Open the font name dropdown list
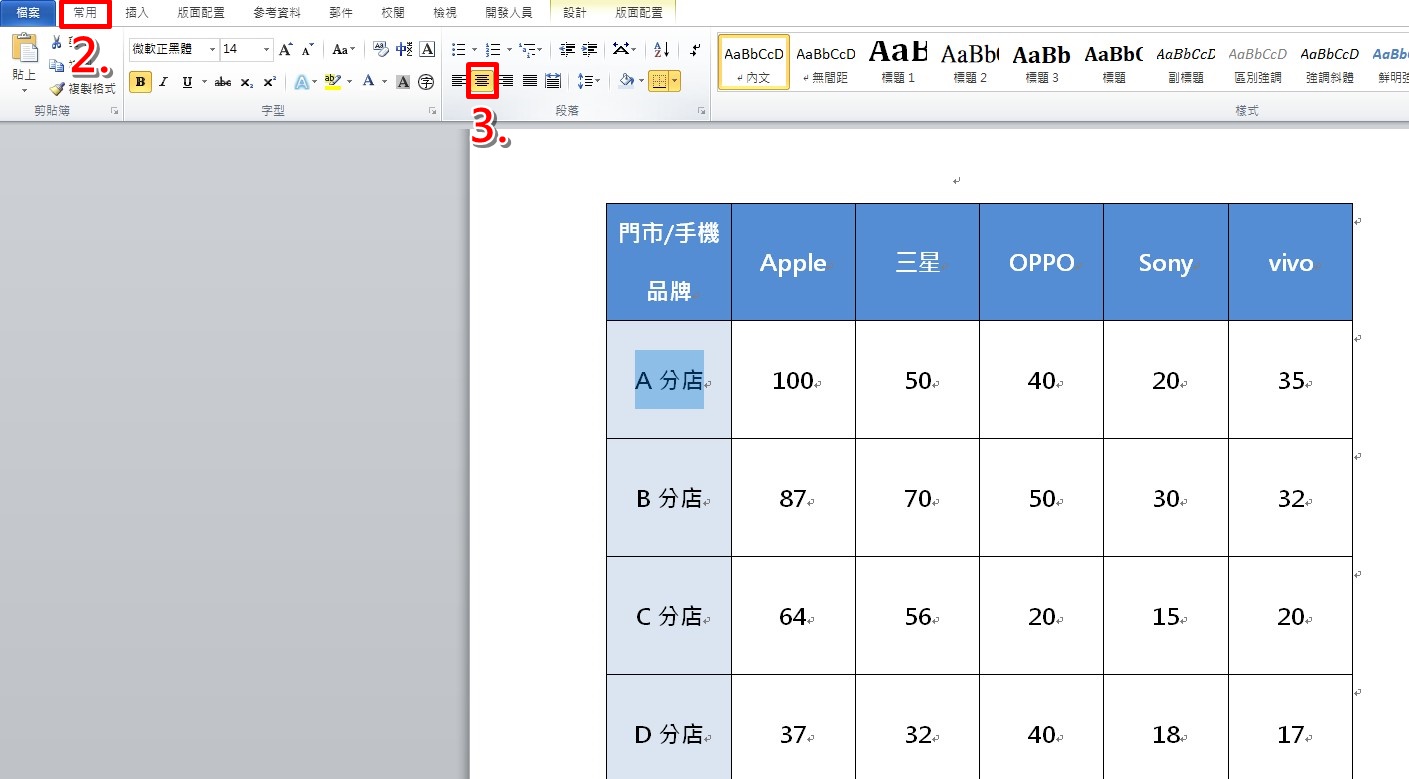This screenshot has width=1409, height=779. tap(213, 49)
